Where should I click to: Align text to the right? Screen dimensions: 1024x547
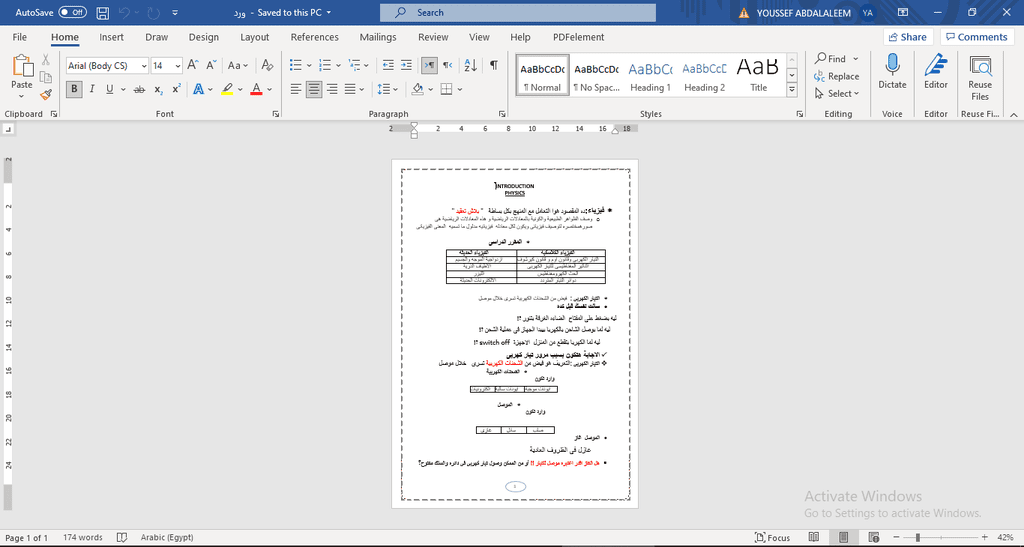tap(332, 89)
